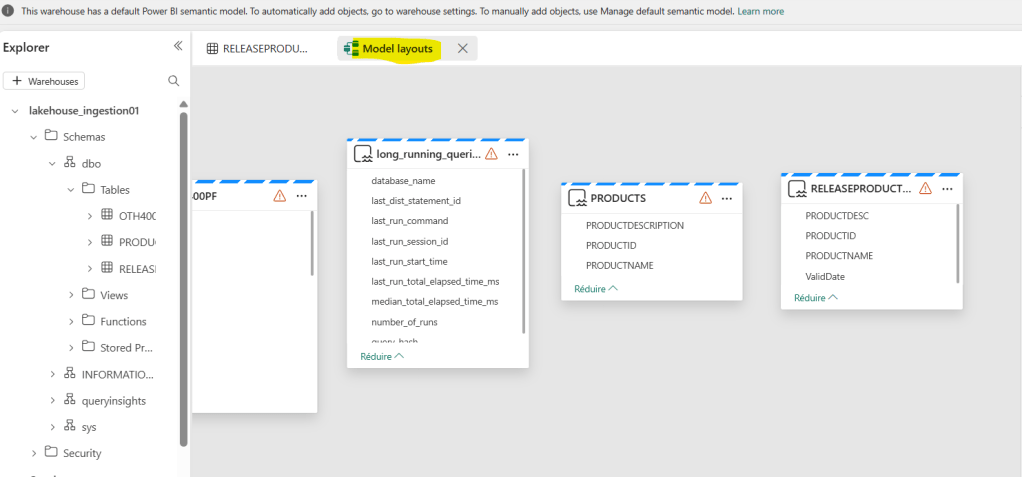The height and width of the screenshot is (477, 1022).
Task: Expand the Security folder
Action: click(34, 453)
